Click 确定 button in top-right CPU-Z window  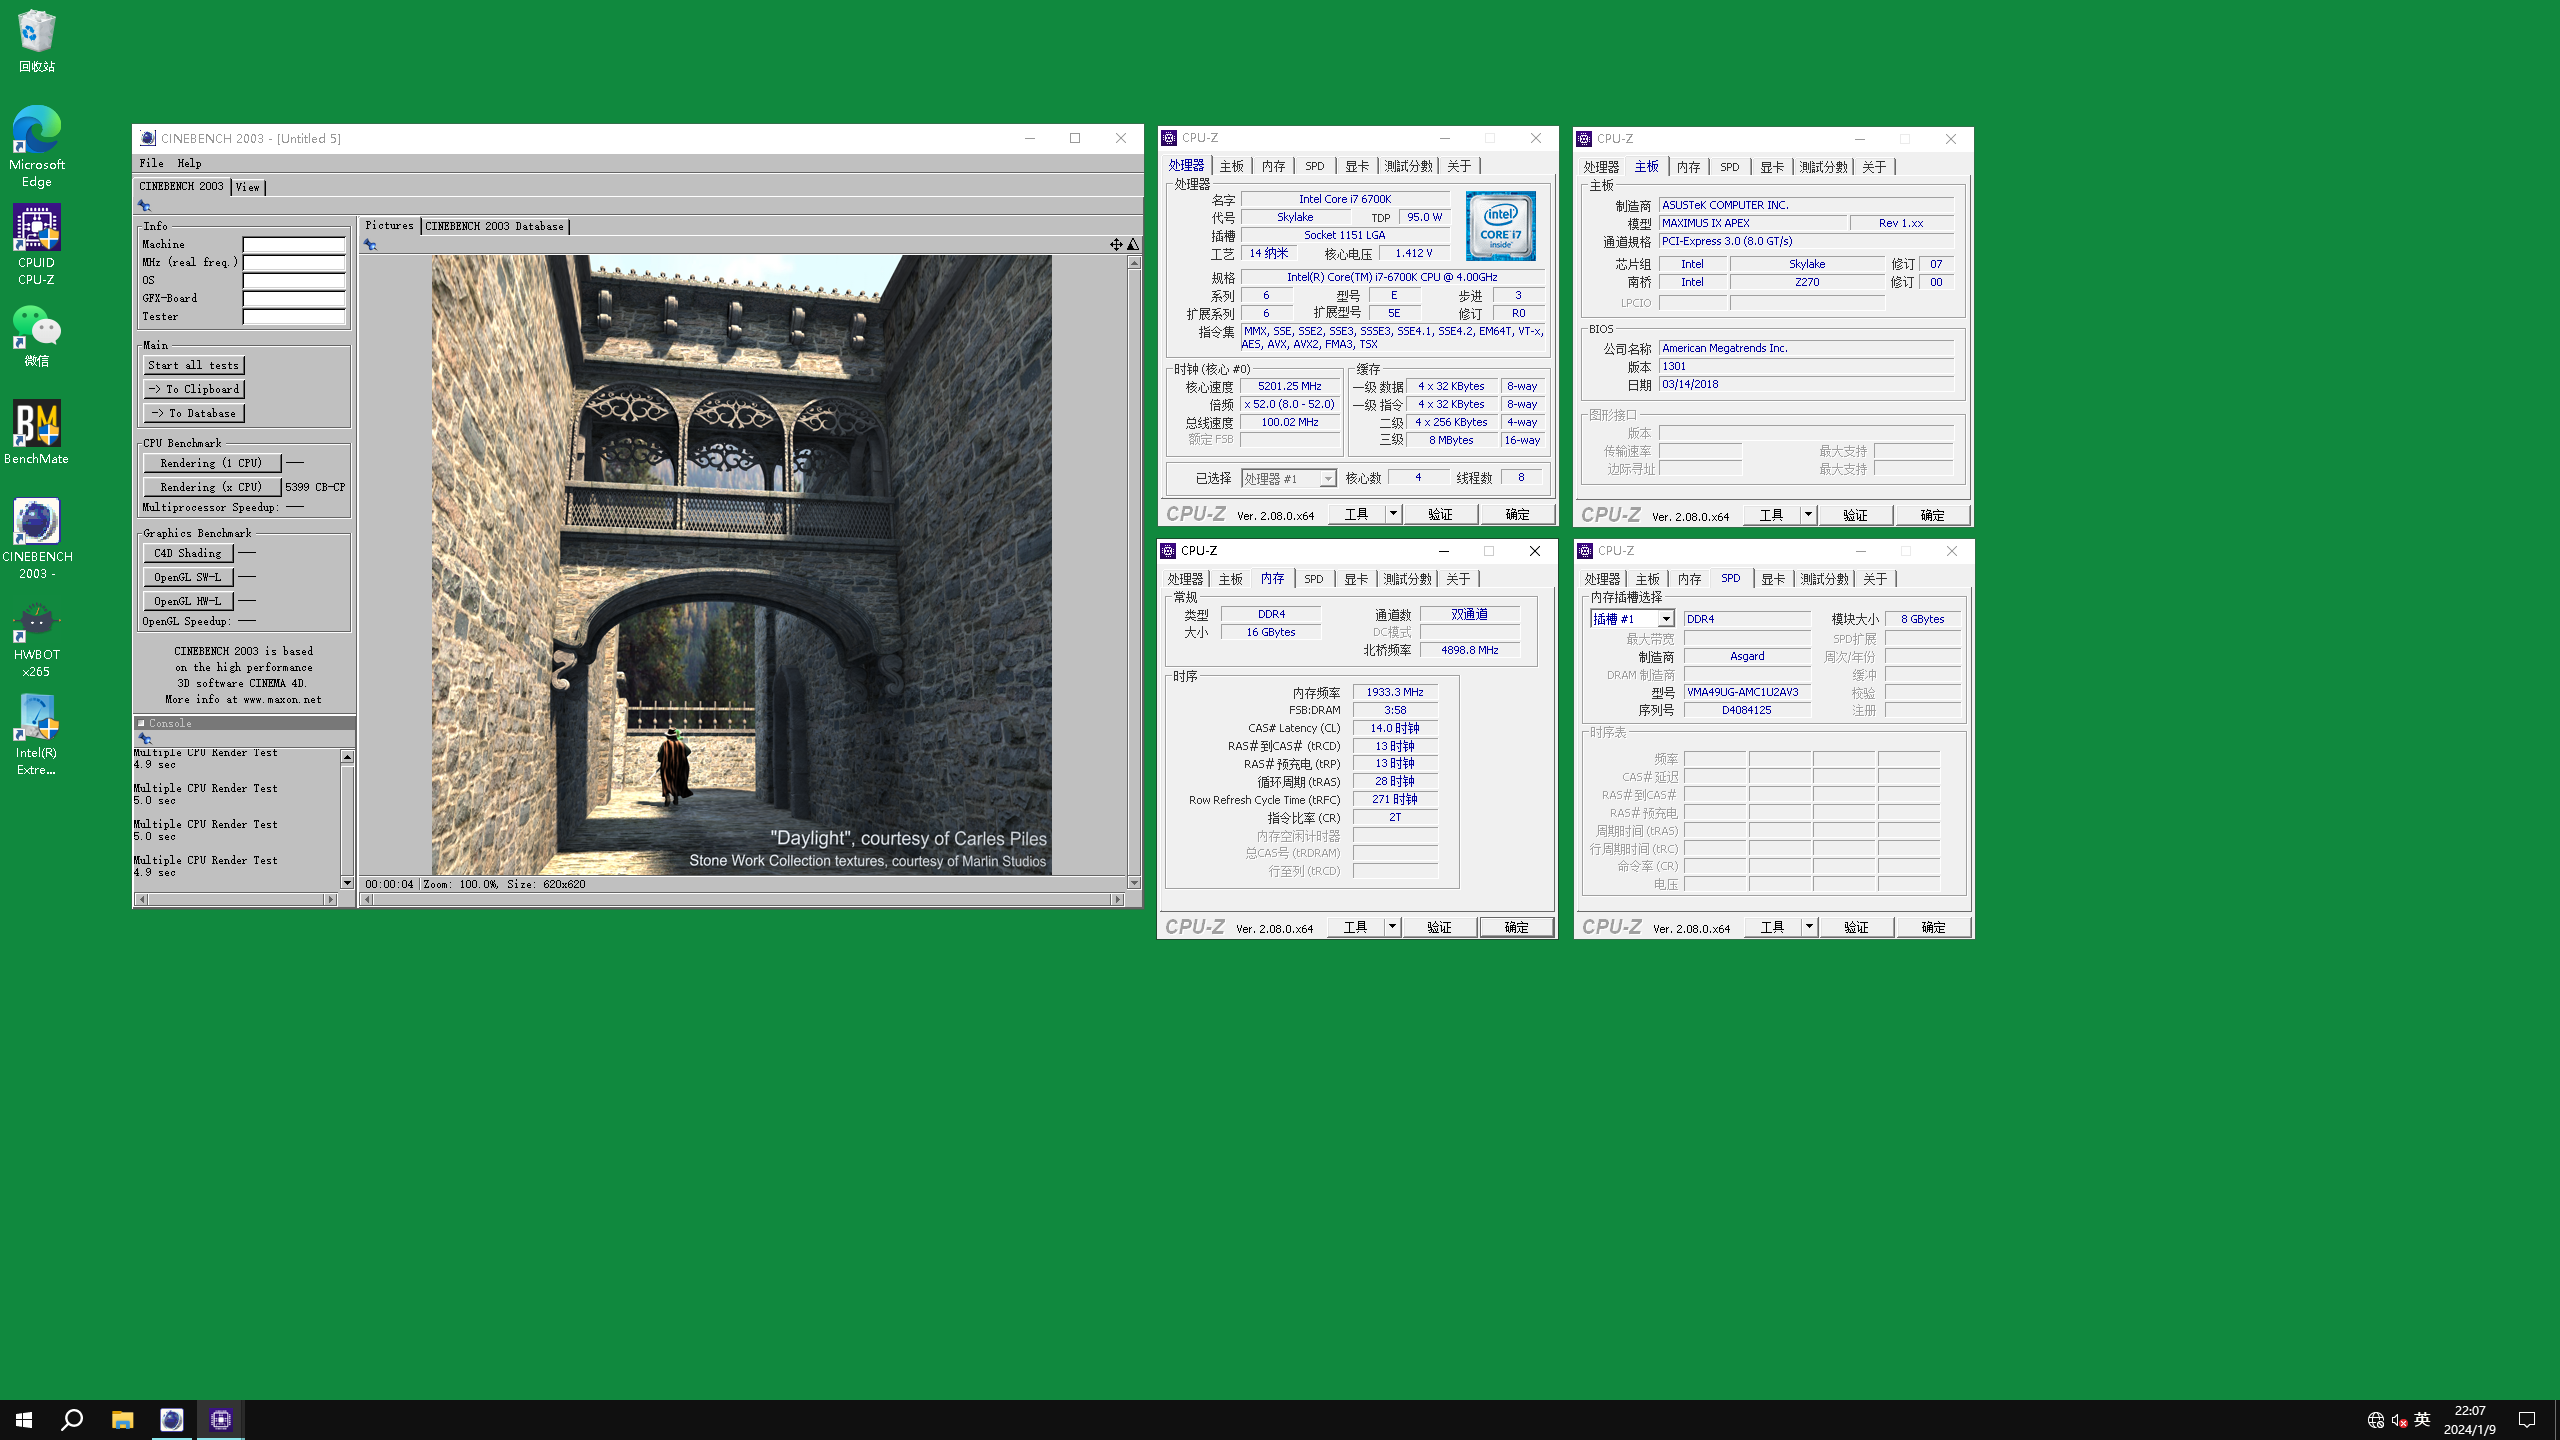[1932, 515]
